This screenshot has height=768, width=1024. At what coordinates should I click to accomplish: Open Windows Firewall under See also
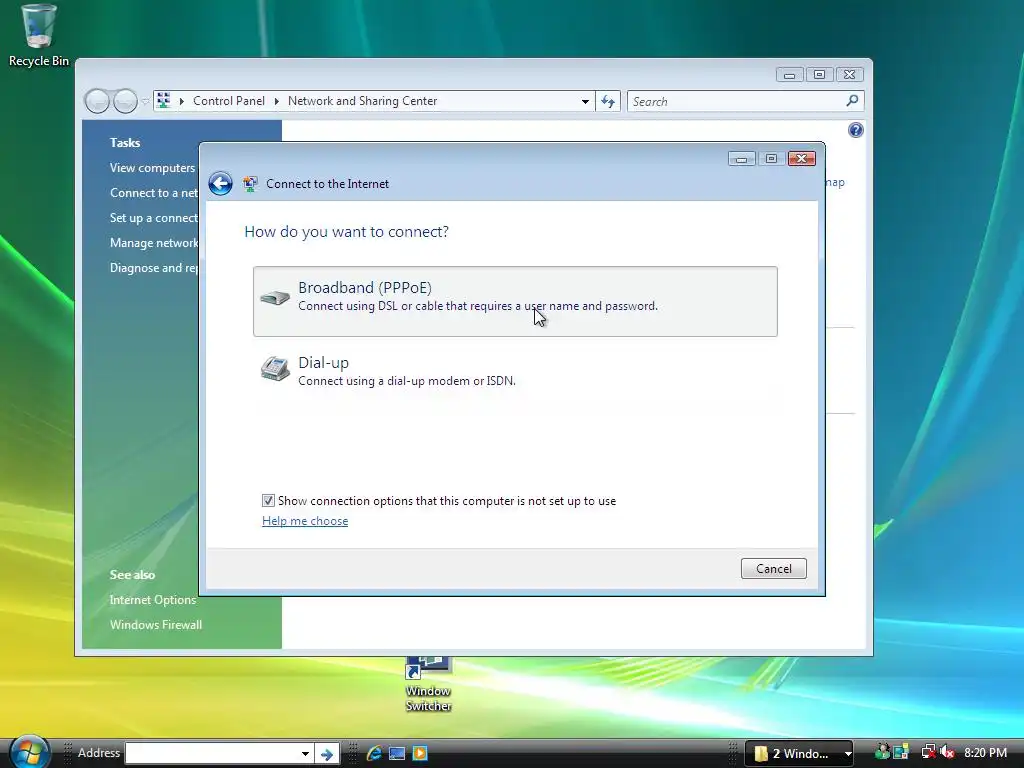click(x=156, y=624)
